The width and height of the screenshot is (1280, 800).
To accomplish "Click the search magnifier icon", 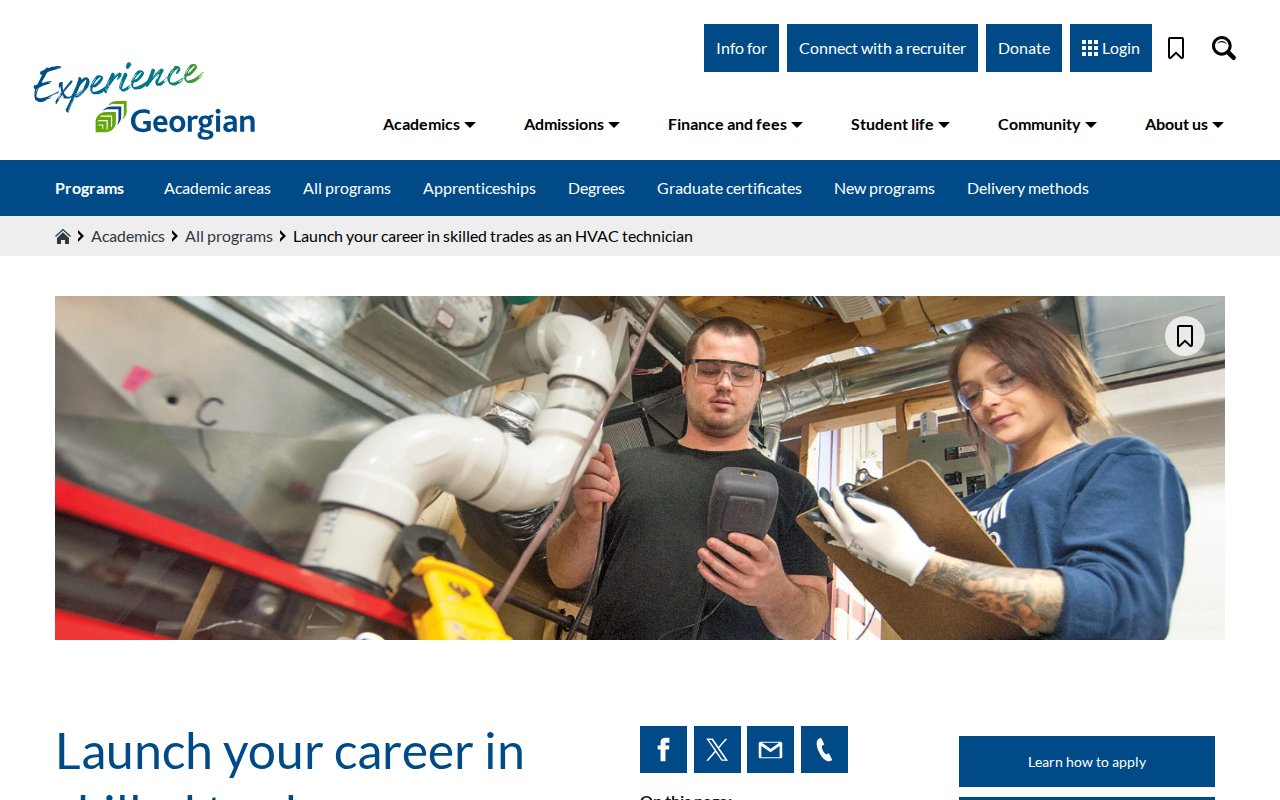I will tap(1223, 48).
